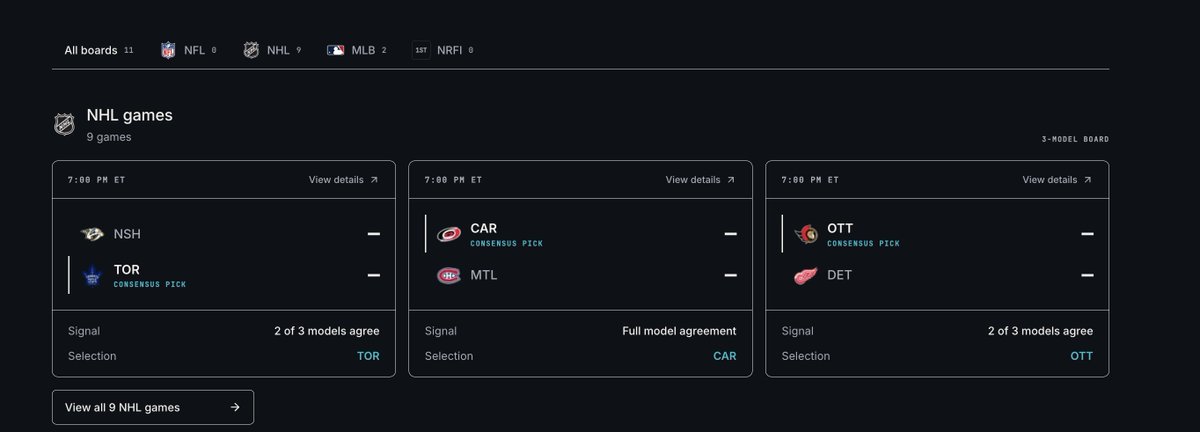
Task: Switch to the NHL tab
Action: tap(272, 50)
